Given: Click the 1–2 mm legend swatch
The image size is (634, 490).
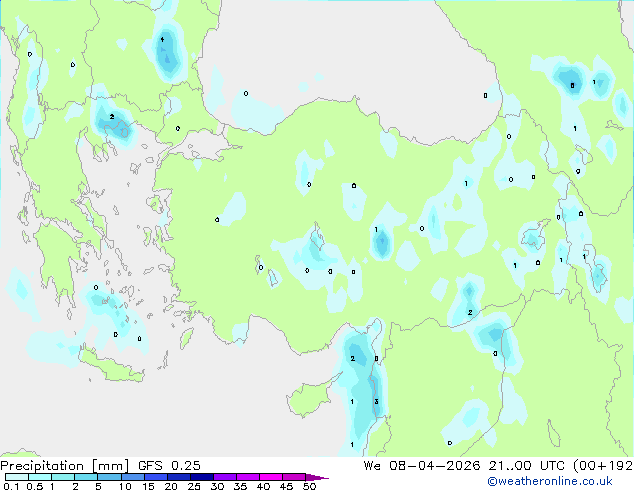Looking at the screenshot, I should pyautogui.click(x=63, y=477).
